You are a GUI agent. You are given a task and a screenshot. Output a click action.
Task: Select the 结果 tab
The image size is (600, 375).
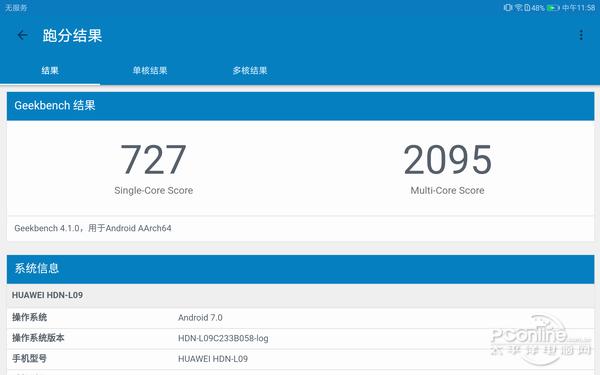(x=50, y=70)
